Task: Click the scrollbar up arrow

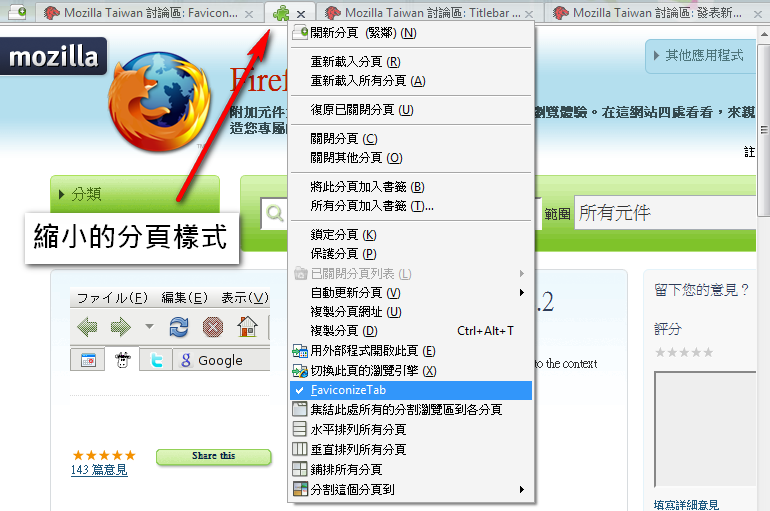Action: click(764, 34)
